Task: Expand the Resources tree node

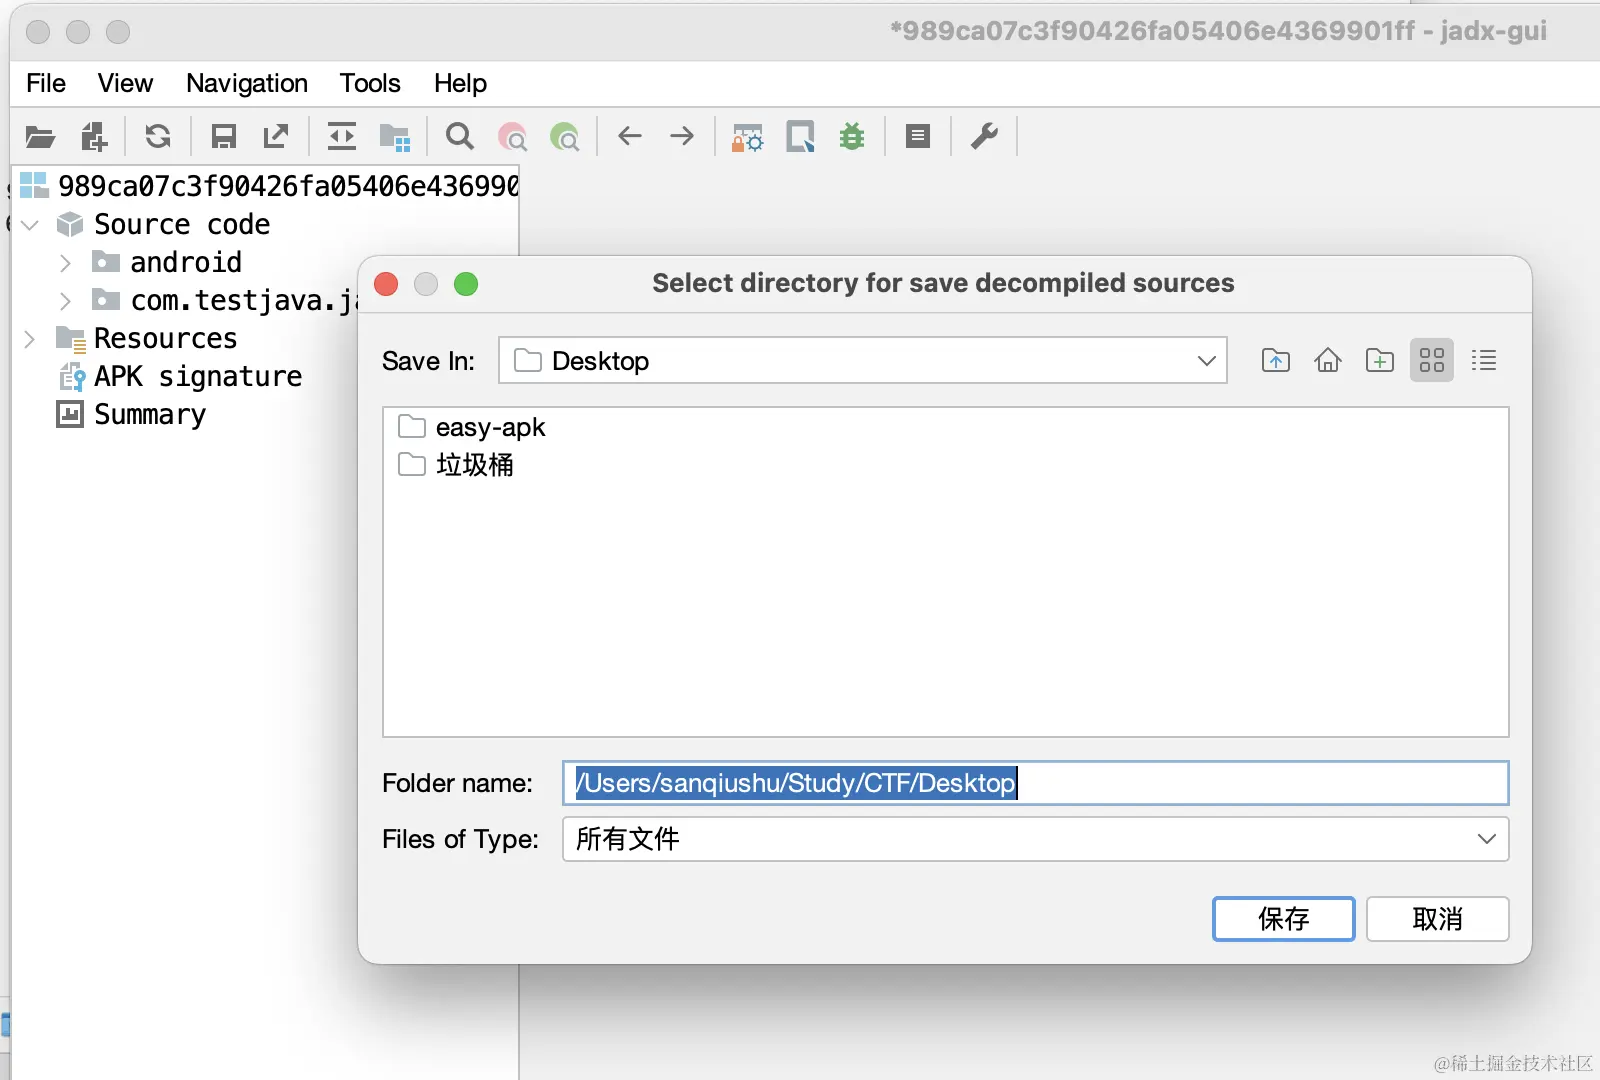Action: (x=30, y=339)
